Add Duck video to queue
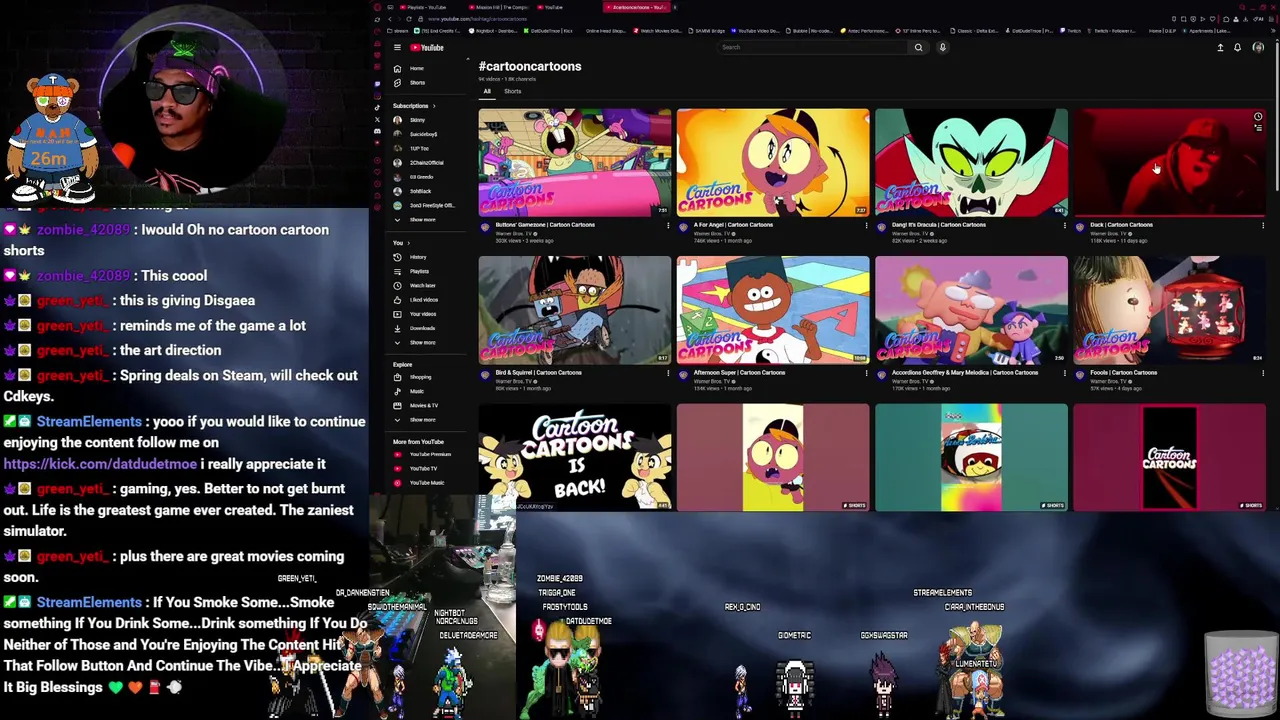The image size is (1280, 720). point(1258,130)
